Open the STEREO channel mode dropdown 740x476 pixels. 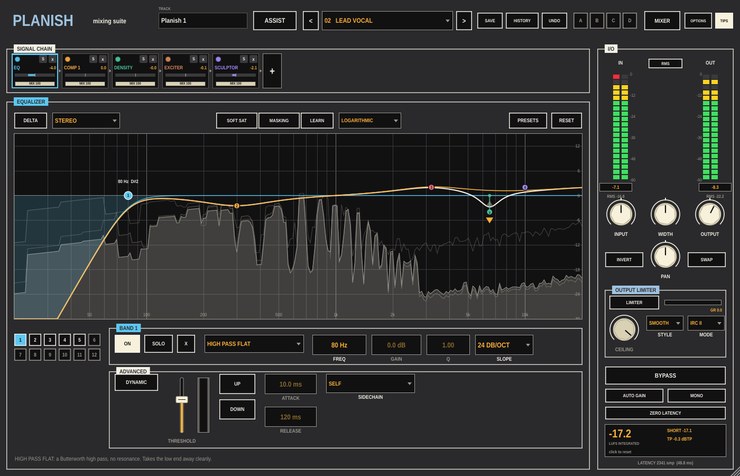pos(86,121)
